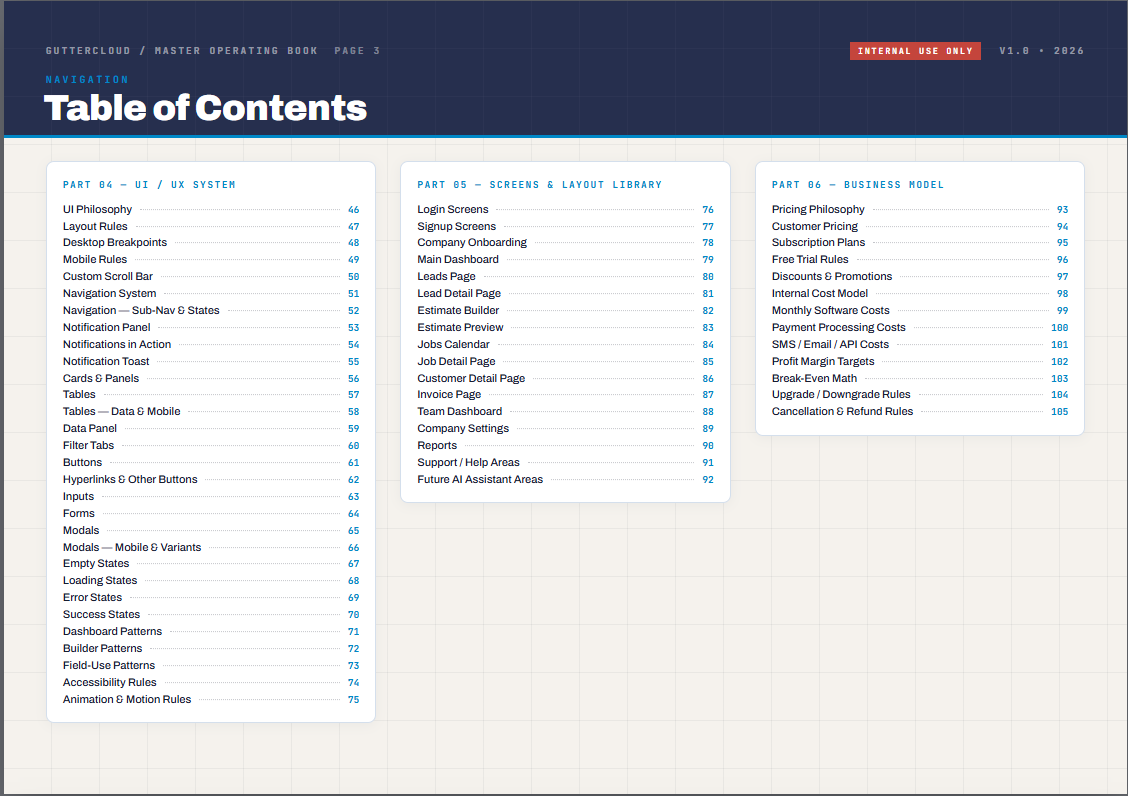Viewport: 1128px width, 796px height.
Task: Go to Jobs Calendar entry
Action: point(565,345)
